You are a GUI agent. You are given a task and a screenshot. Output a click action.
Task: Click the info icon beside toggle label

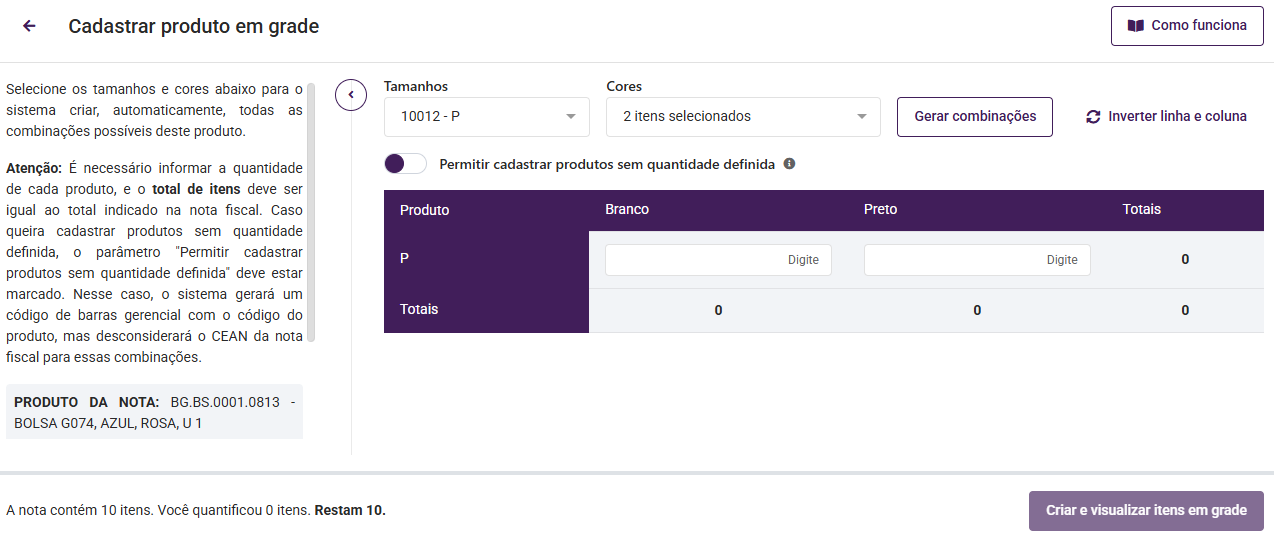[789, 164]
